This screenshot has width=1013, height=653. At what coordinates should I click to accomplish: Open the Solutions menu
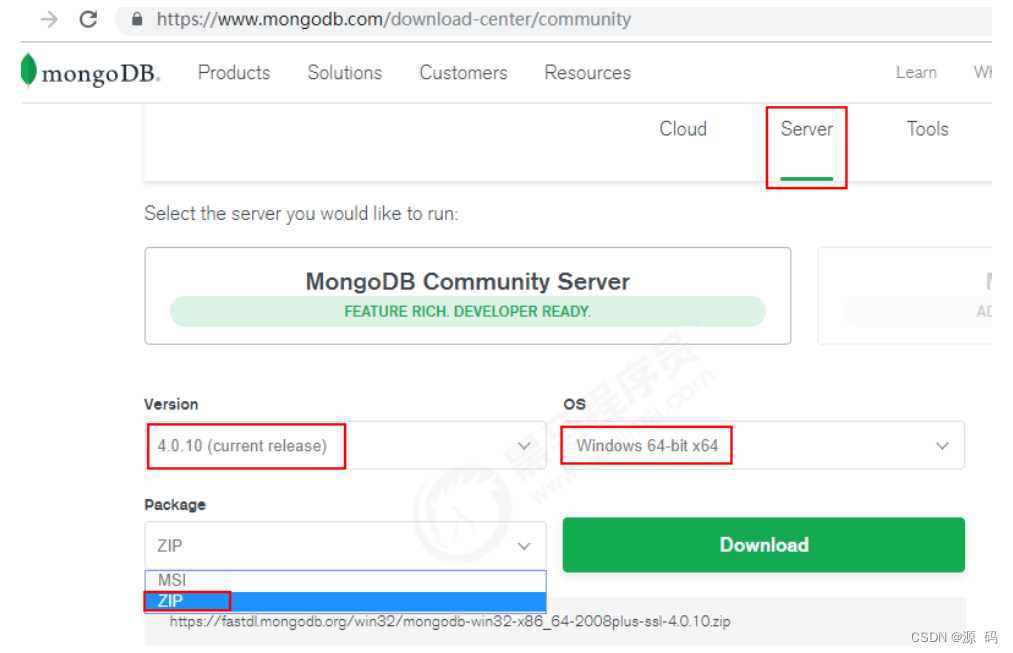point(344,72)
